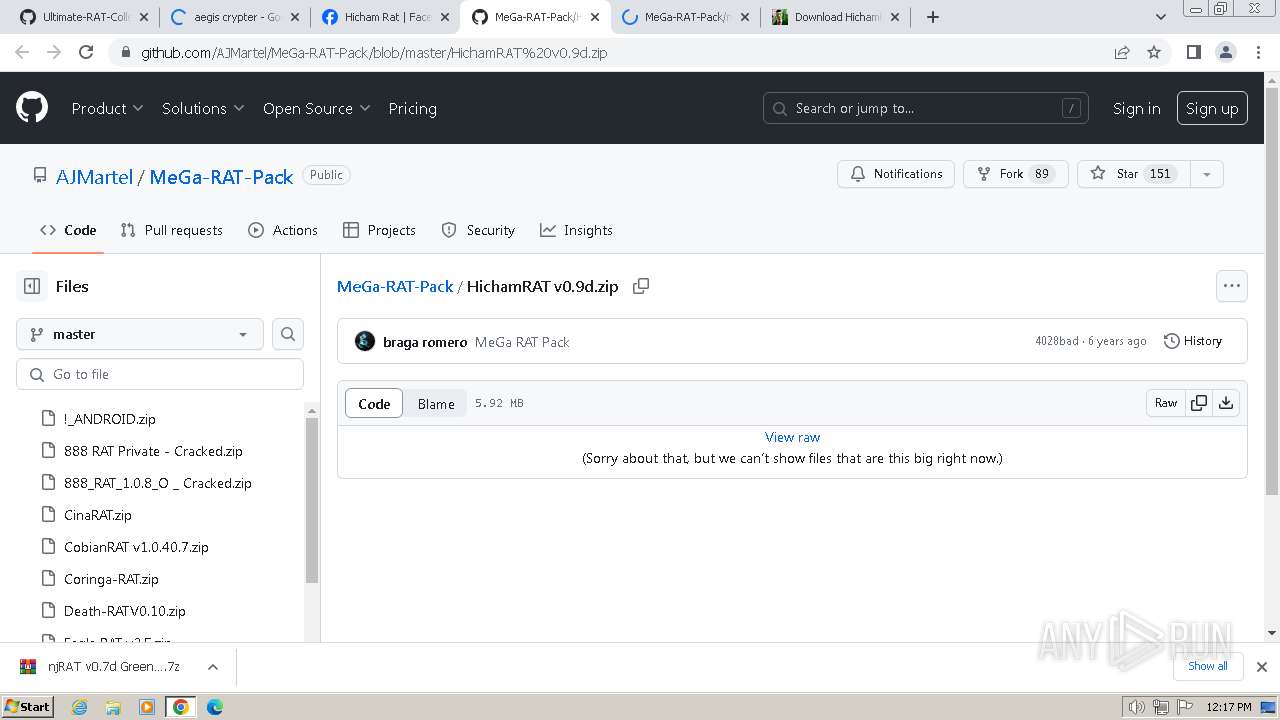The width and height of the screenshot is (1280, 720).
Task: Go to the Actions tab
Action: 283,230
